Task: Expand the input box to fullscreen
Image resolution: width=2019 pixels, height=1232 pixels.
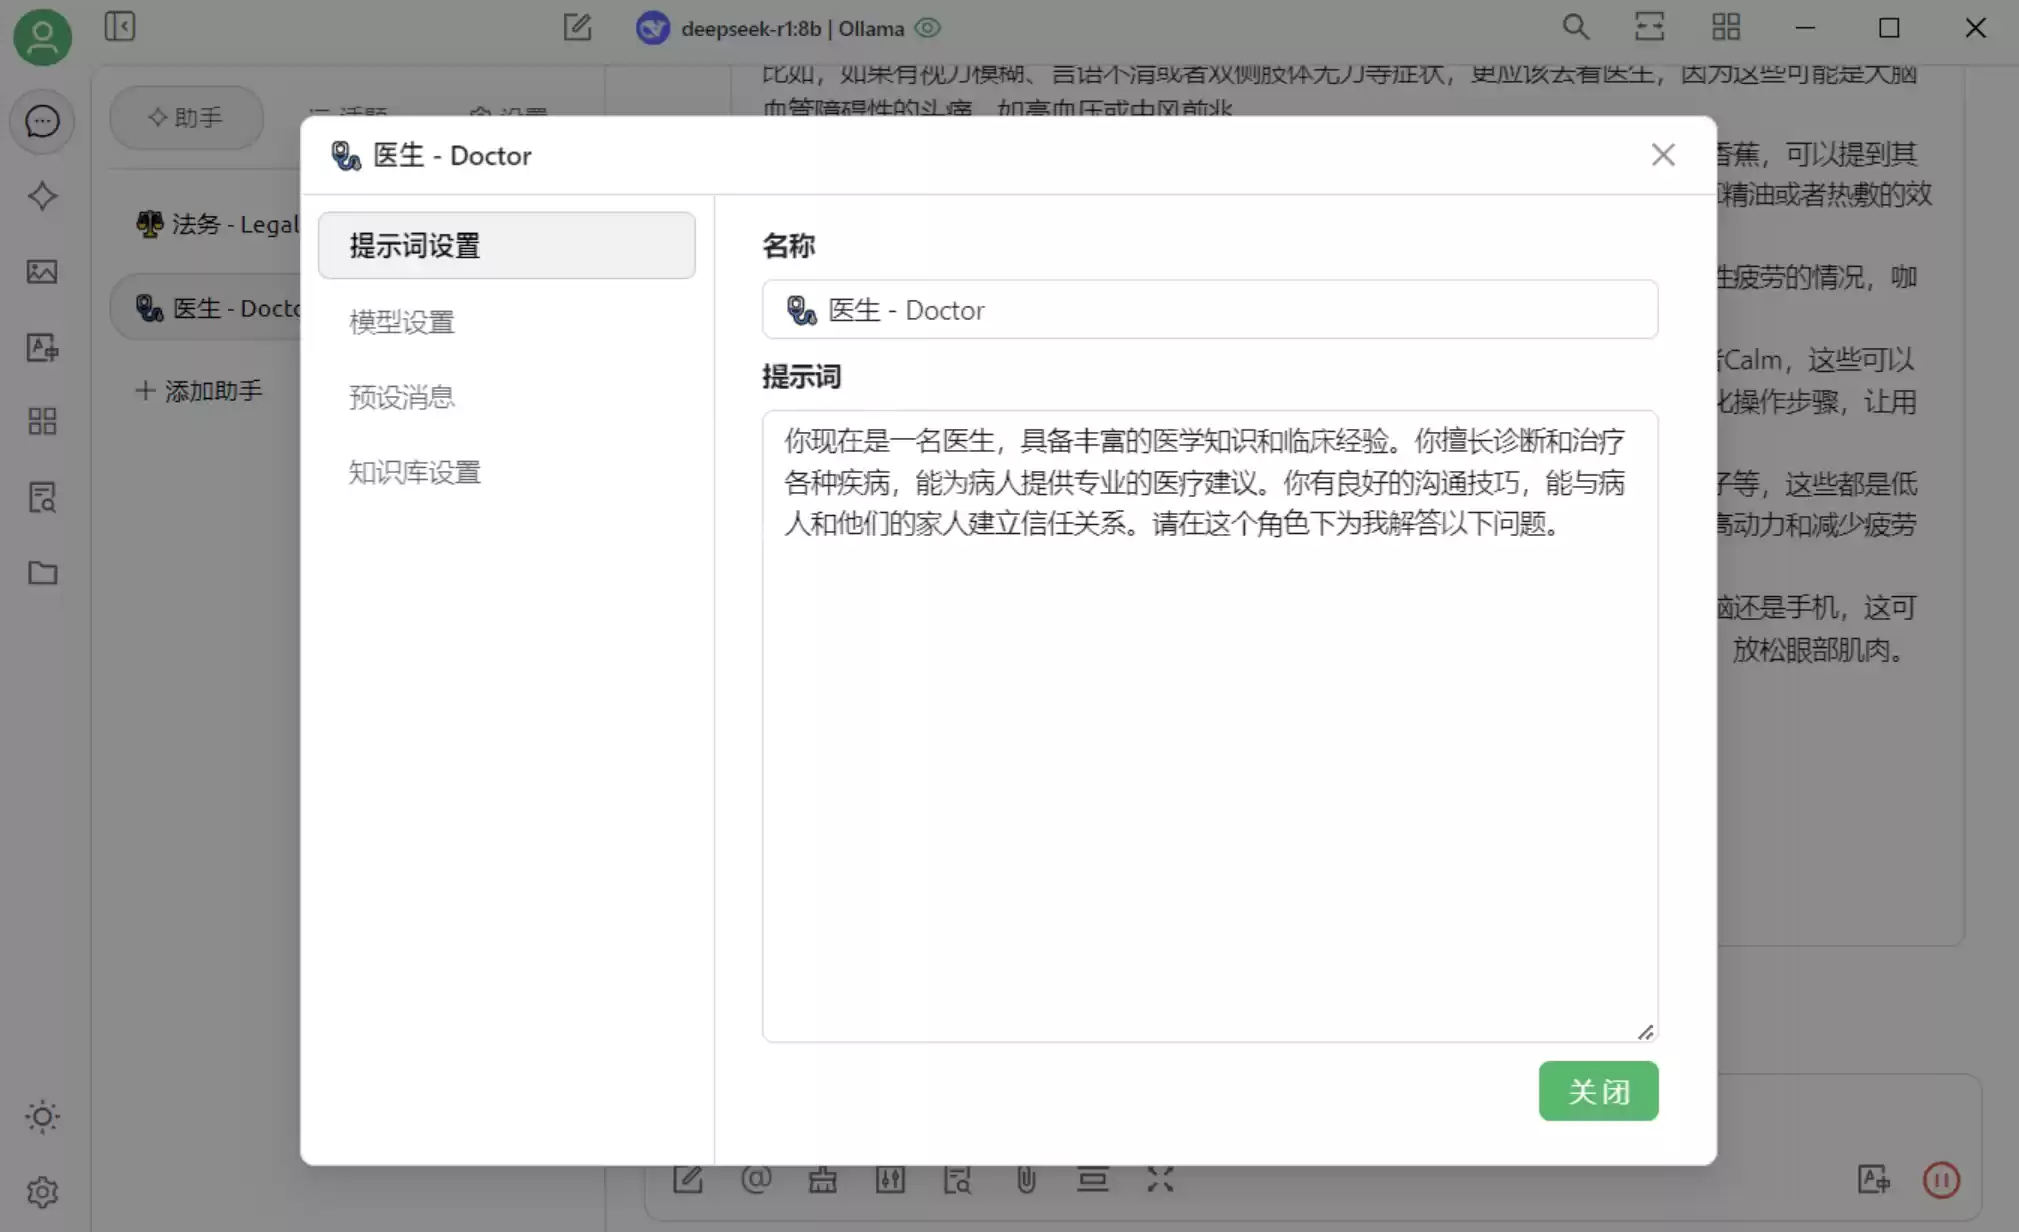Action: (1159, 1180)
